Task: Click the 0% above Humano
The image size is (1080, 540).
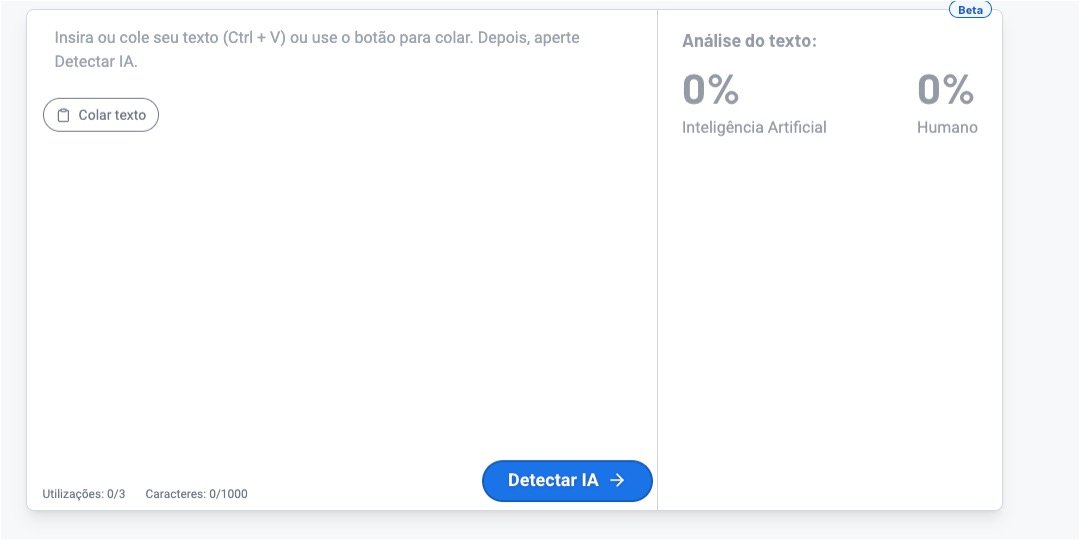Action: tap(945, 89)
